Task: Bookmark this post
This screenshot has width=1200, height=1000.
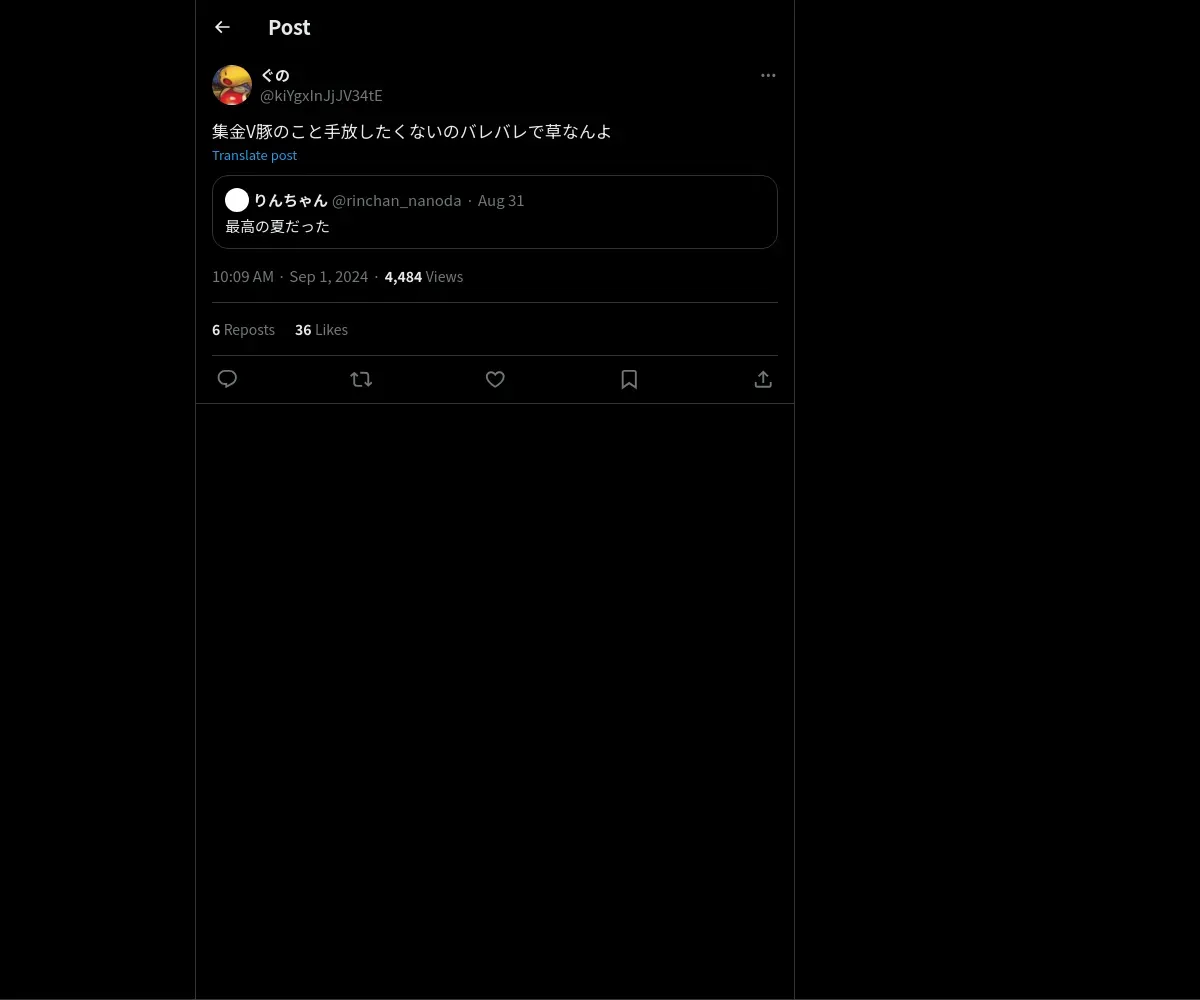Action: tap(629, 379)
